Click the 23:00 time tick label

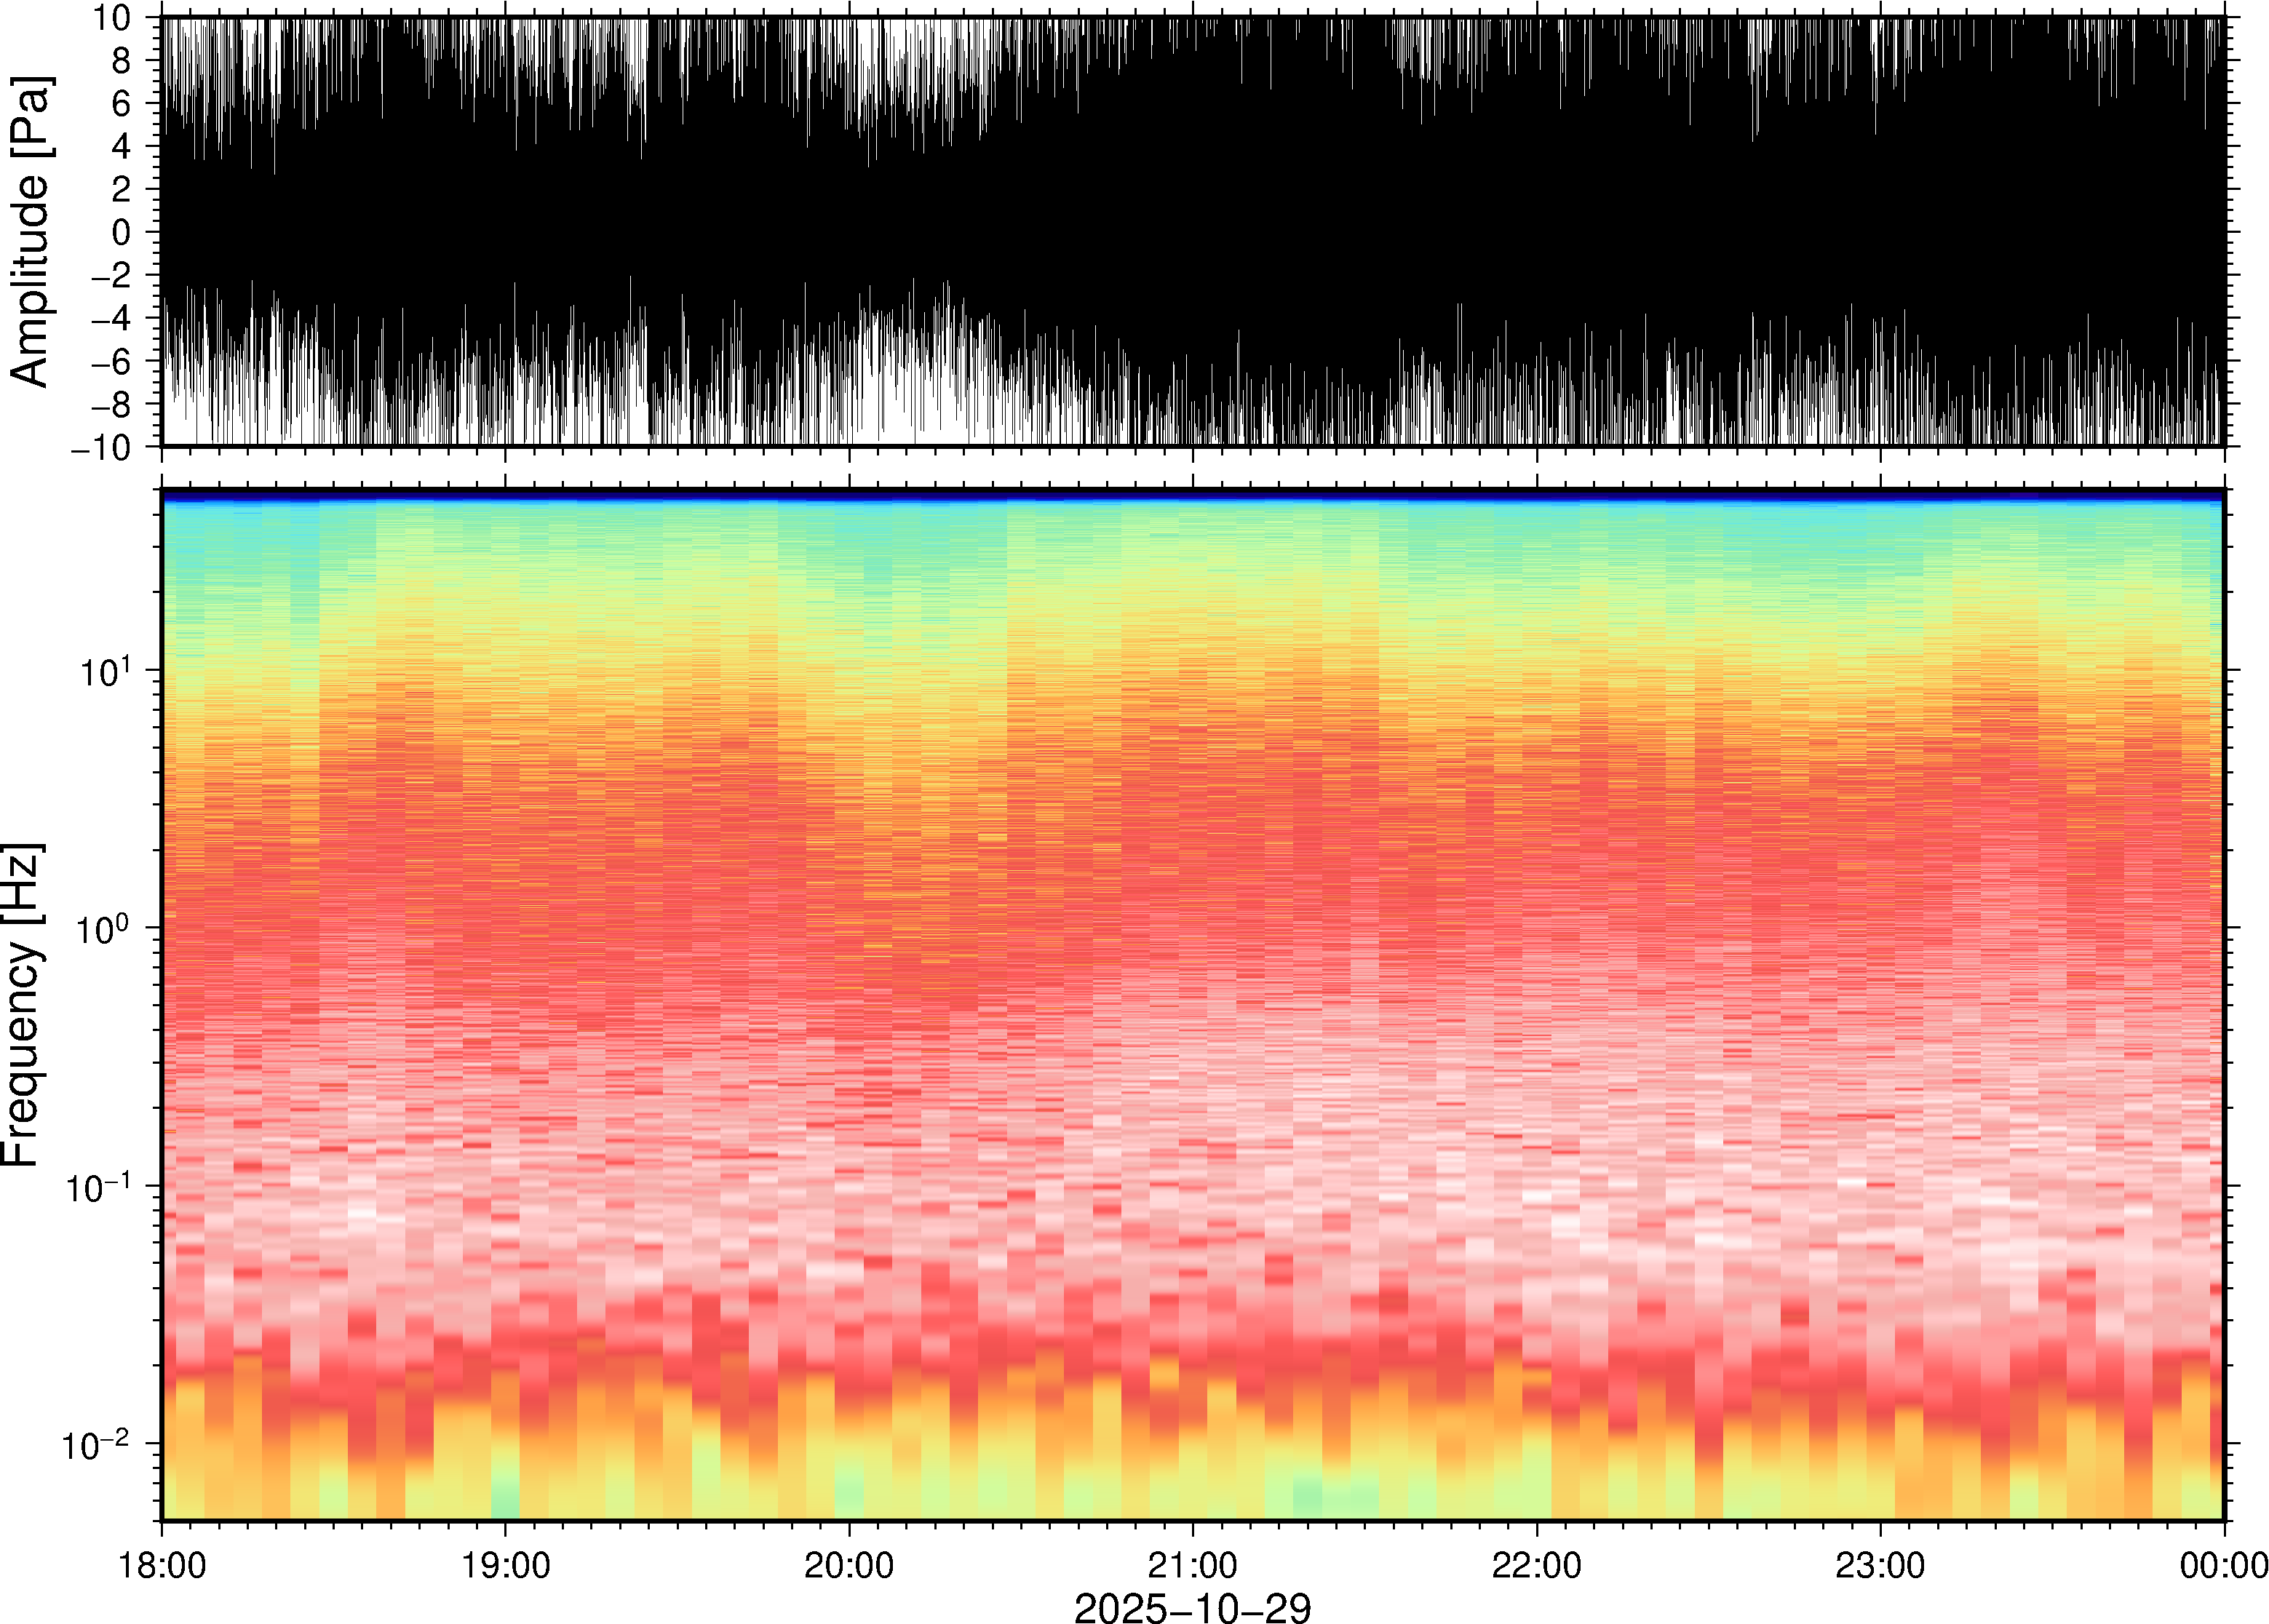(x=1880, y=1564)
